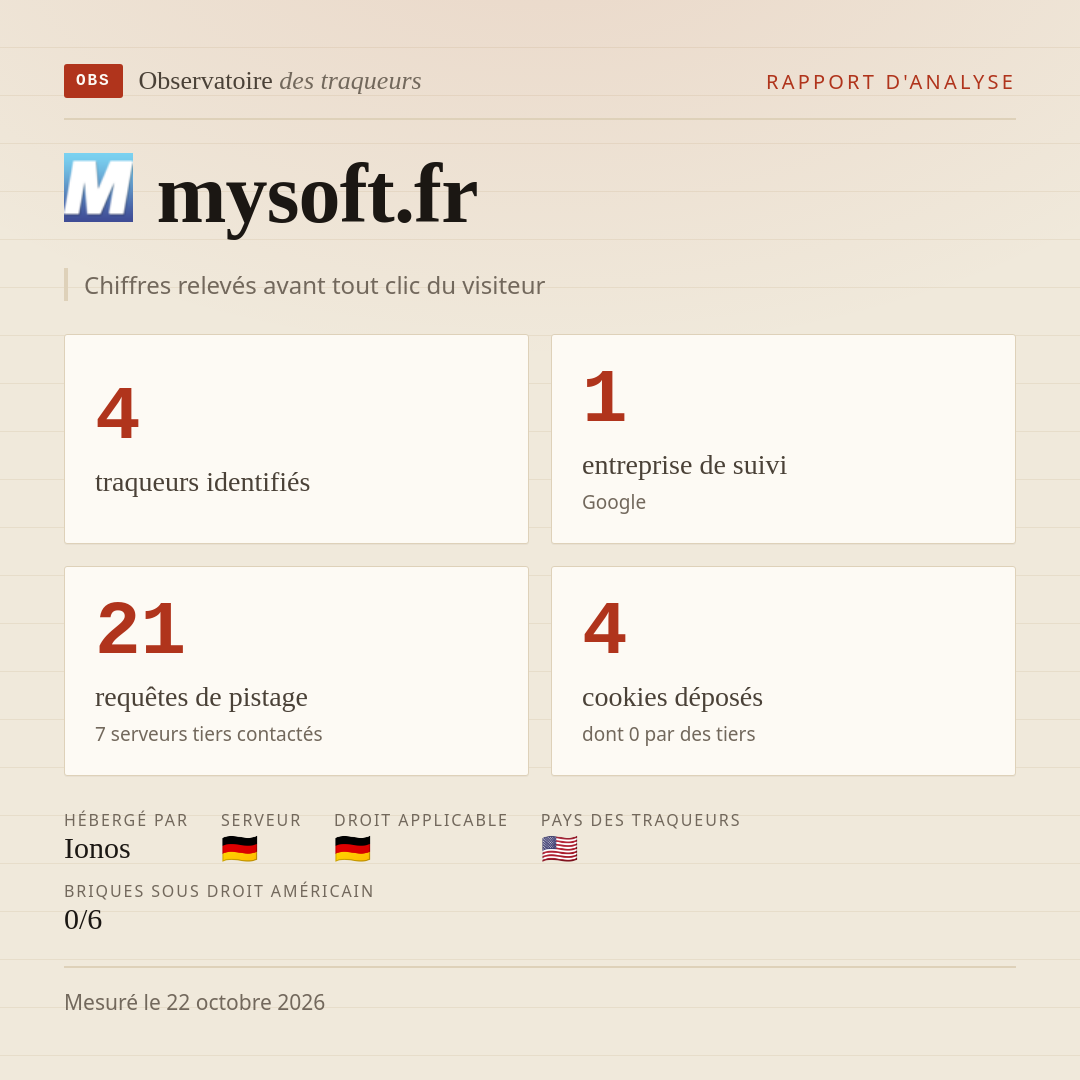This screenshot has width=1080, height=1080.
Task: Click the RAPPORT D'ANALYSE label
Action: tap(891, 82)
